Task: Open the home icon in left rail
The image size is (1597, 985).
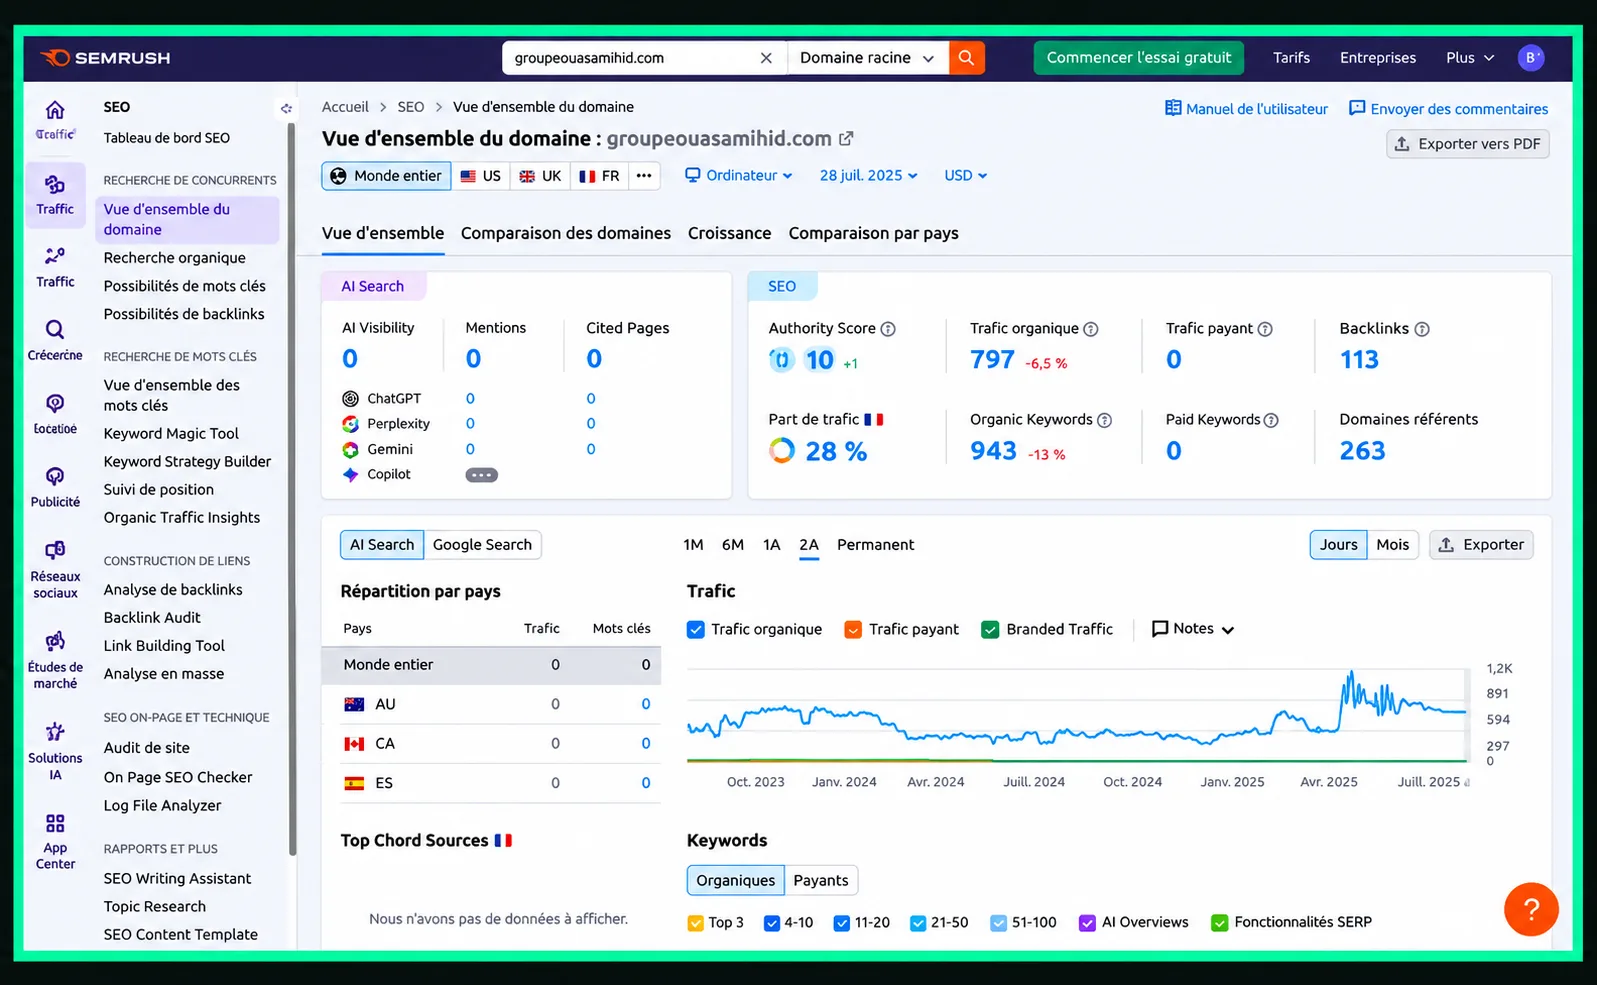Action: pyautogui.click(x=55, y=110)
